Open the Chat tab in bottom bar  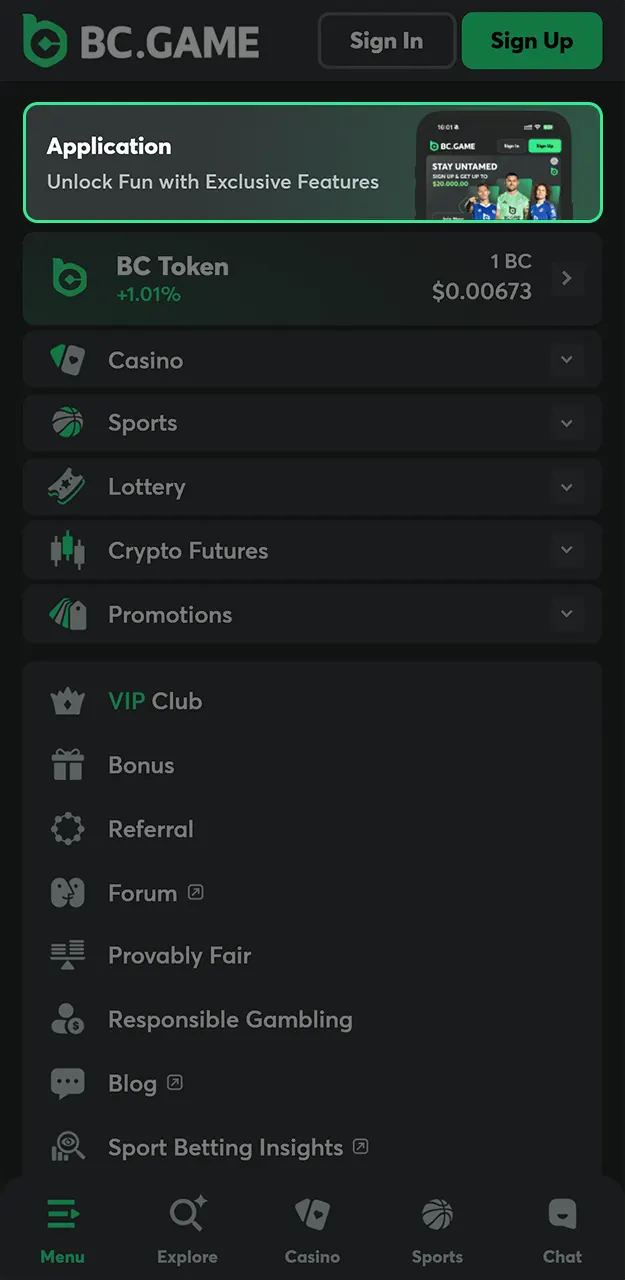(562, 1230)
